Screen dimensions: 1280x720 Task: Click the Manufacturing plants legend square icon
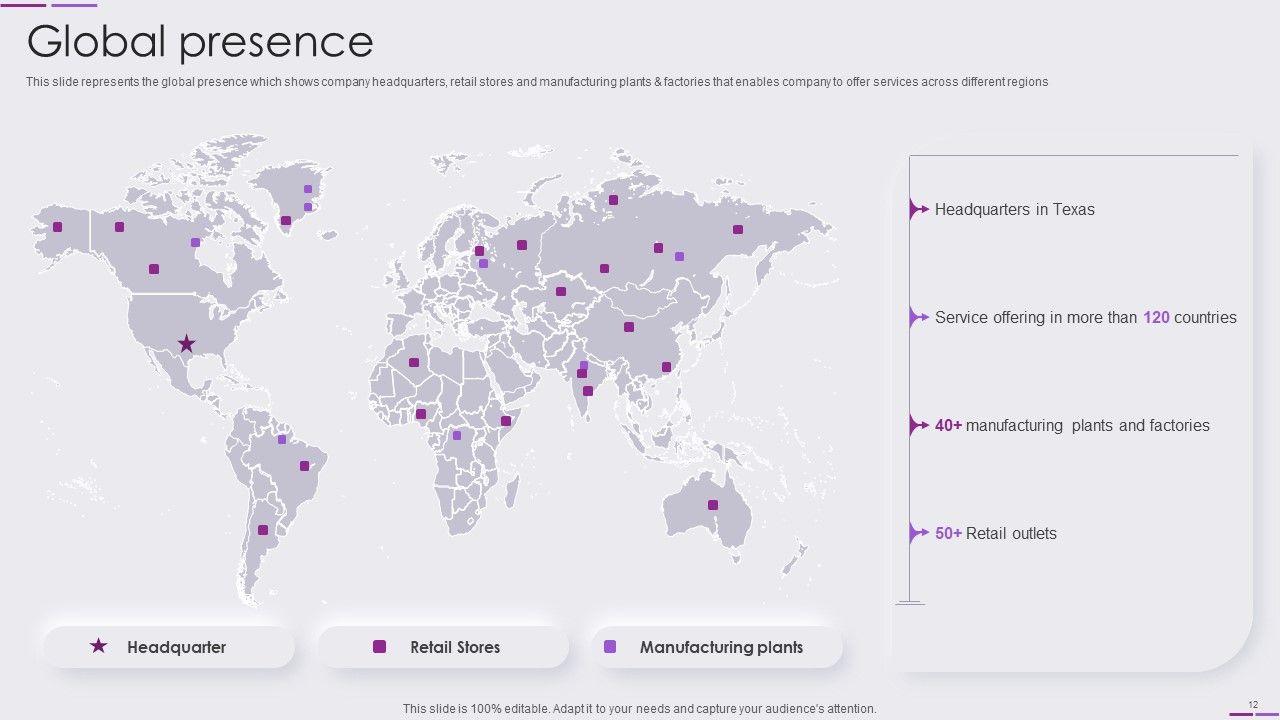pyautogui.click(x=610, y=647)
